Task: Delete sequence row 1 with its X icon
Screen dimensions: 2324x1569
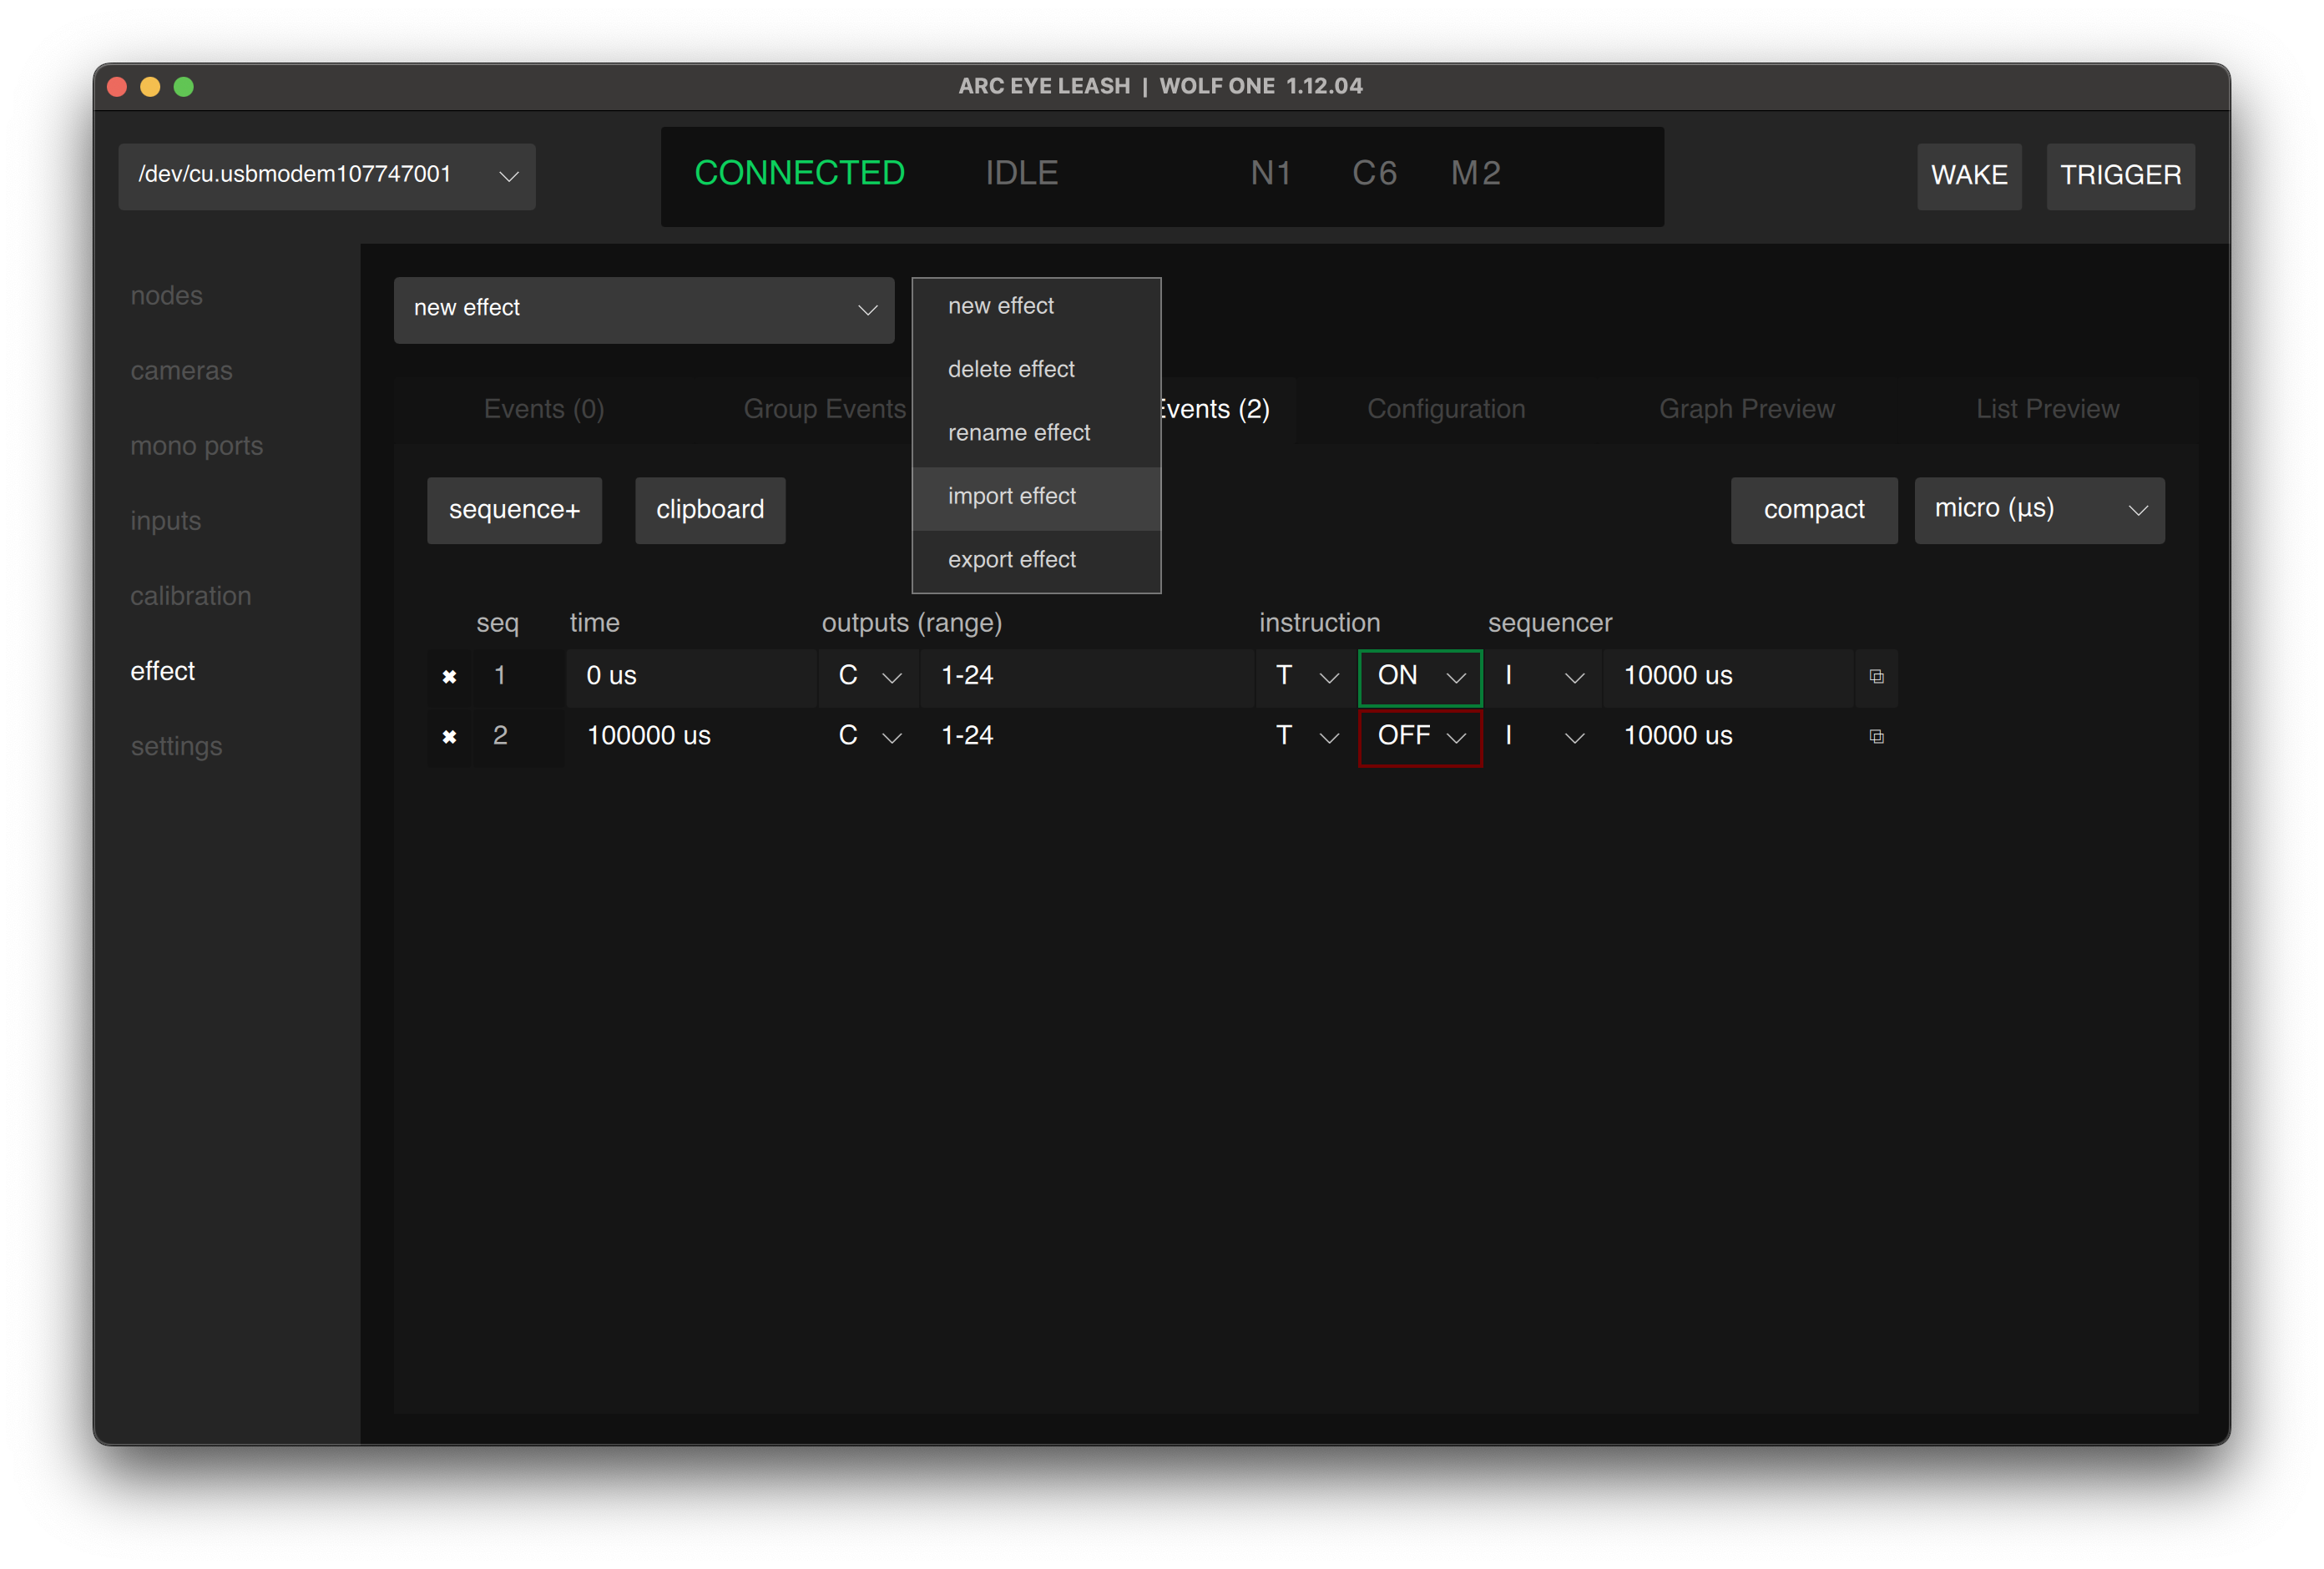Action: (449, 677)
